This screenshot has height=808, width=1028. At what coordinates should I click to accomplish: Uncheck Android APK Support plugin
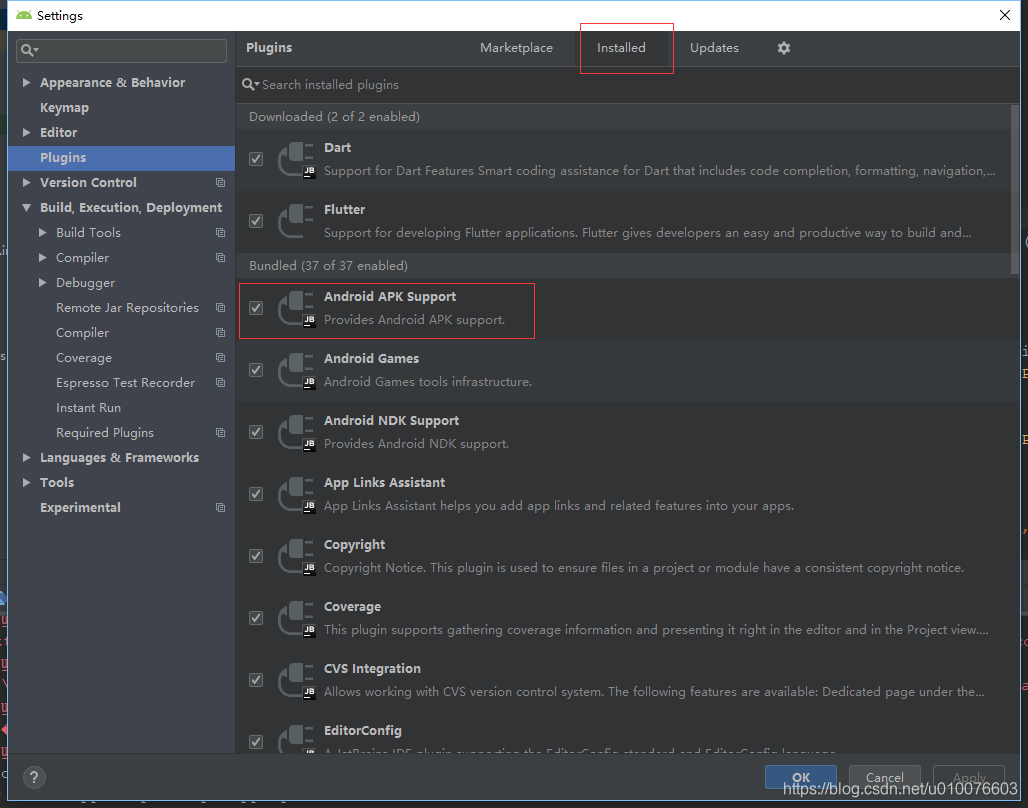(x=256, y=308)
